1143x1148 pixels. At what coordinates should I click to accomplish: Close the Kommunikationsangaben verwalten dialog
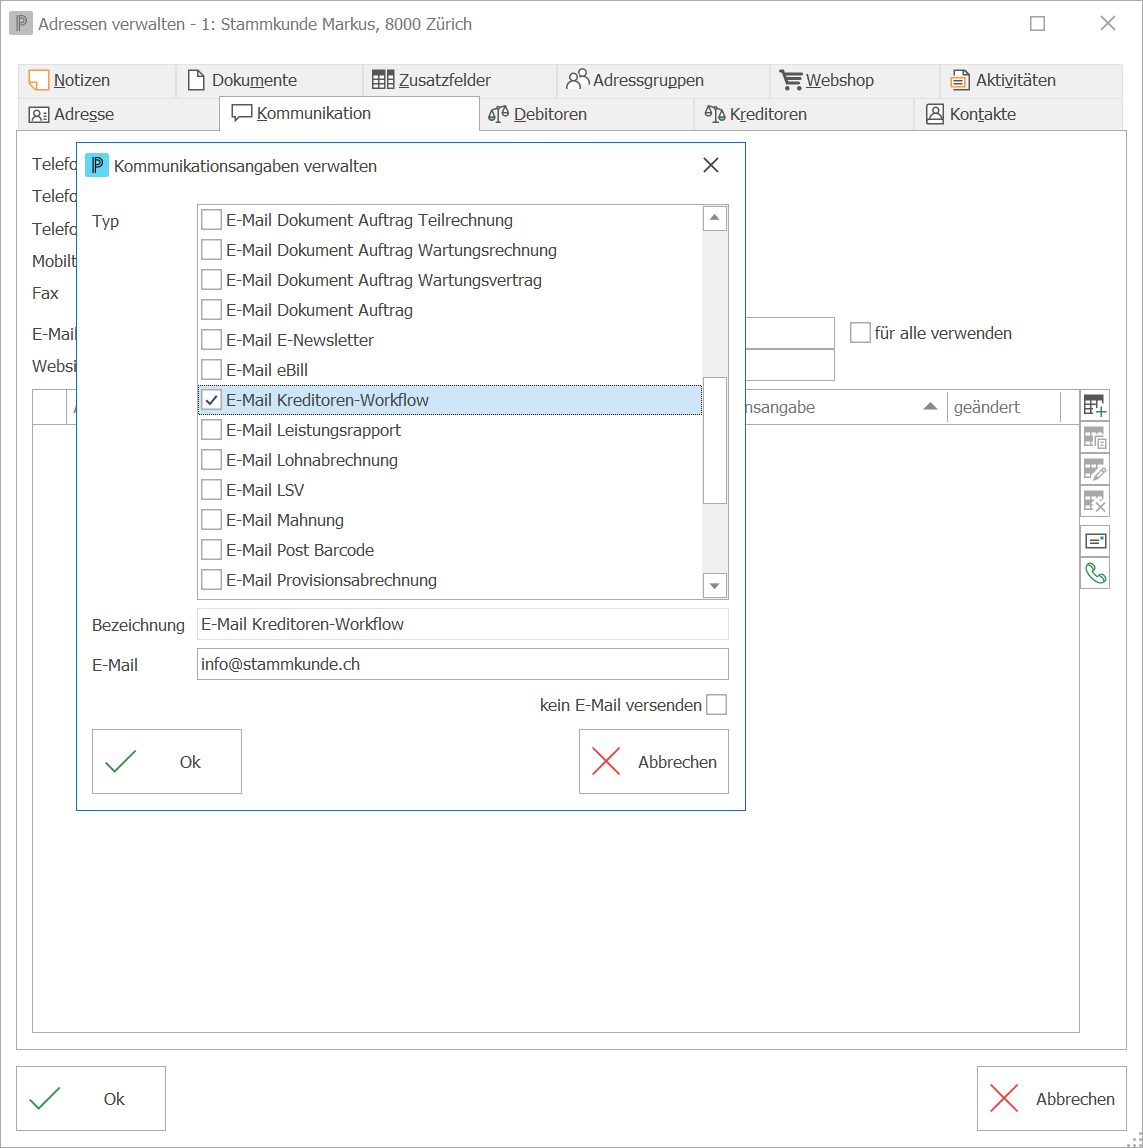[x=710, y=165]
